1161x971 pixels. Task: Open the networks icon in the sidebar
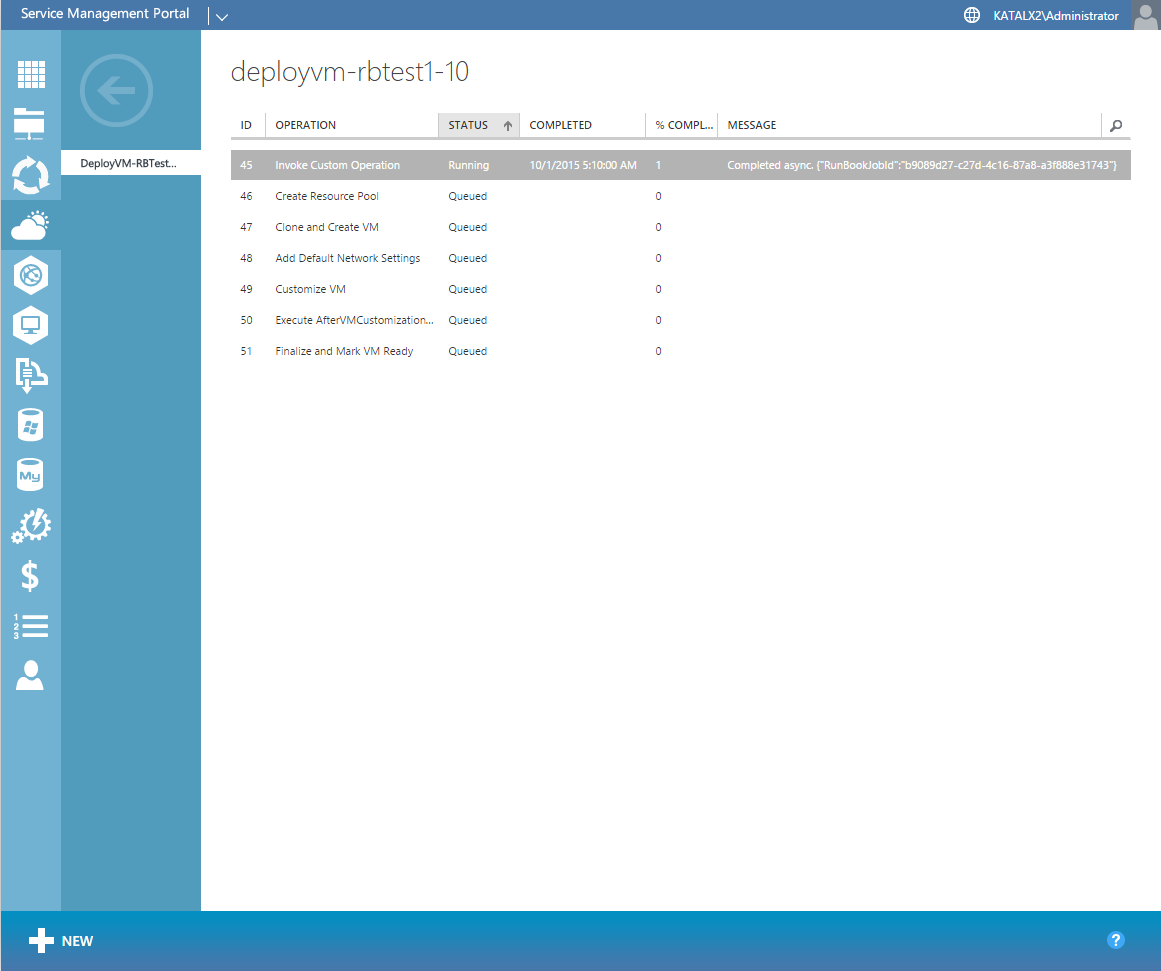click(30, 124)
